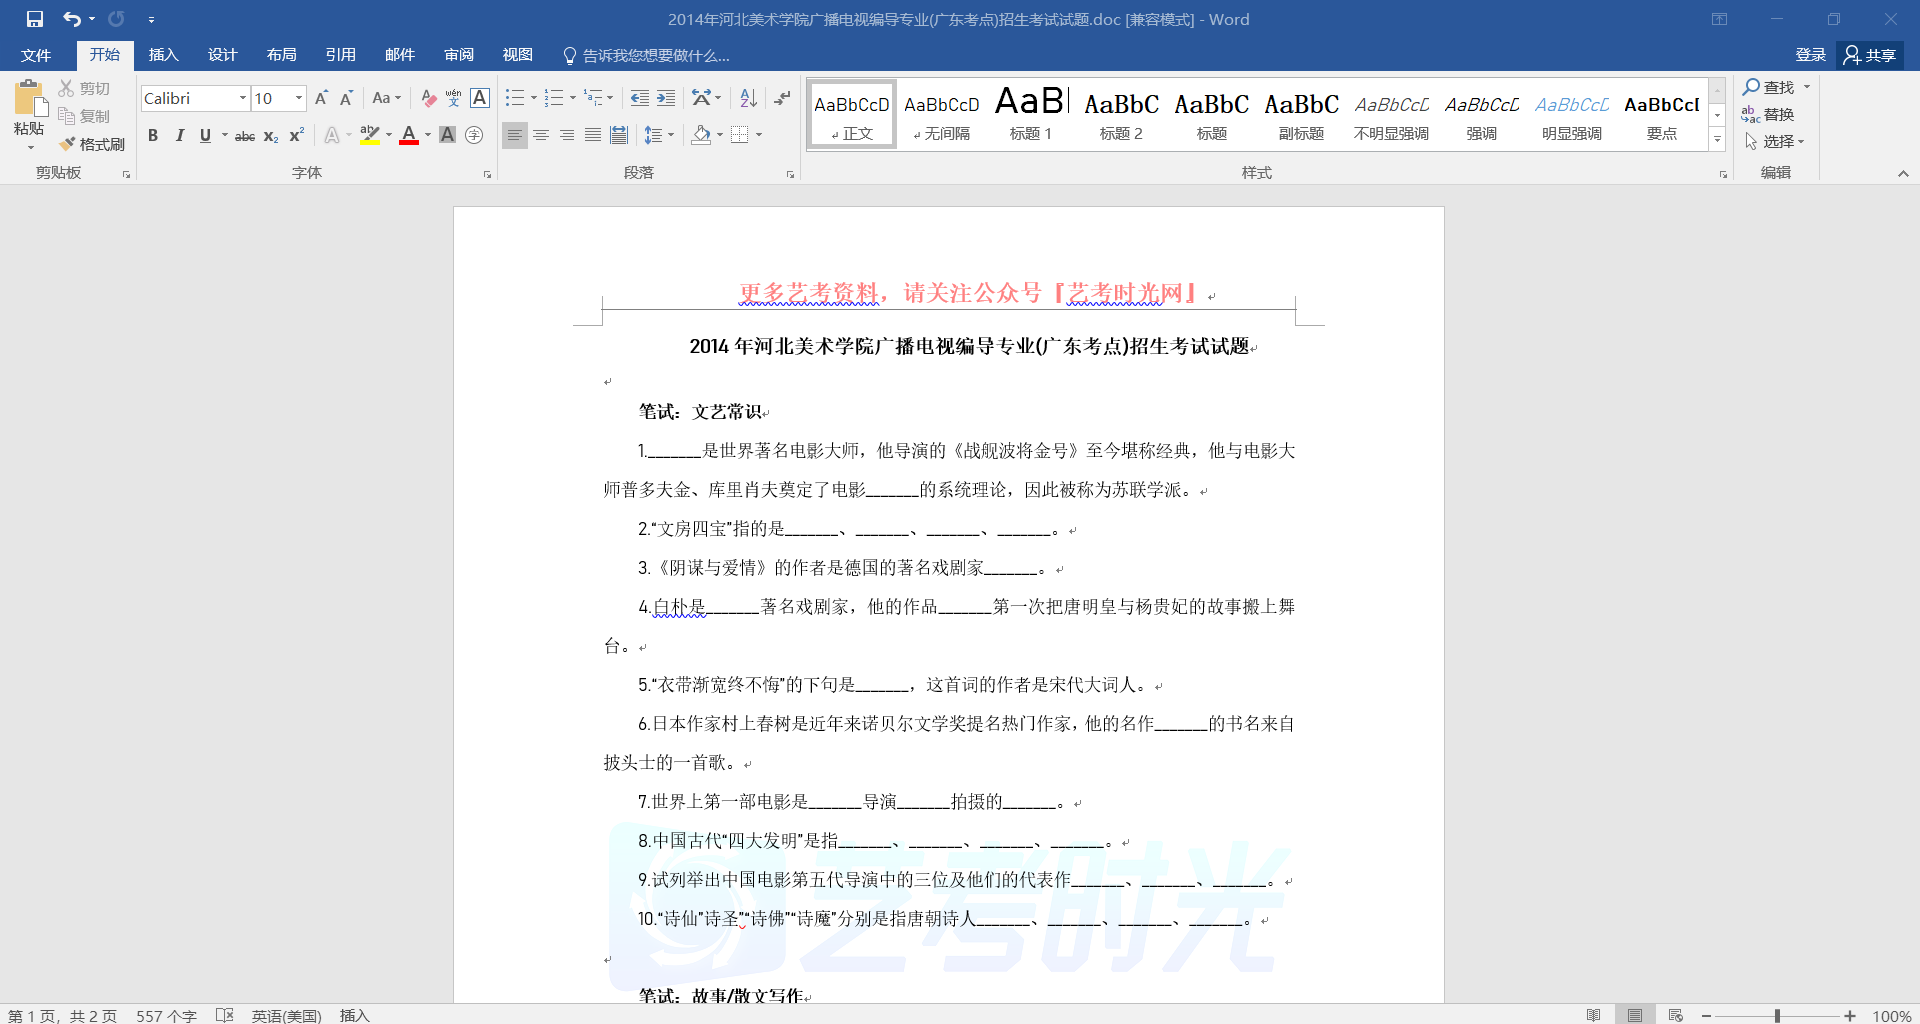The height and width of the screenshot is (1024, 1920).
Task: Increase indent of the paragraph
Action: pyautogui.click(x=666, y=98)
